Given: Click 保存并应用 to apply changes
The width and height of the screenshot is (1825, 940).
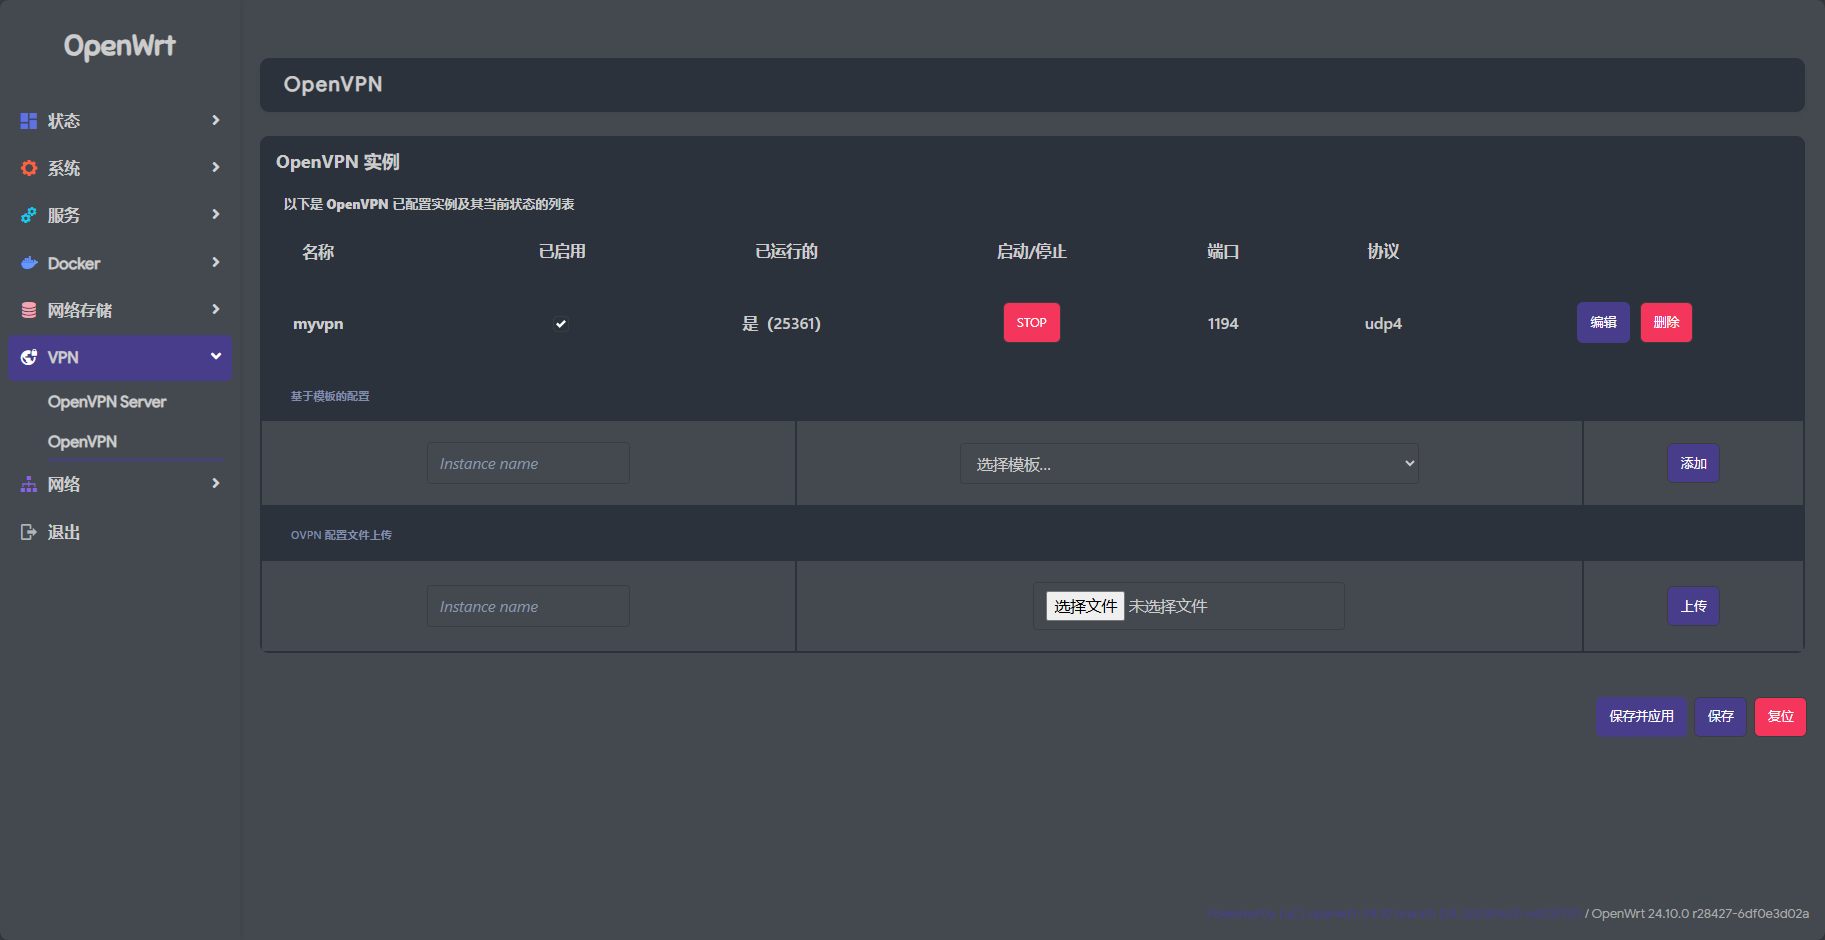Looking at the screenshot, I should pos(1641,716).
